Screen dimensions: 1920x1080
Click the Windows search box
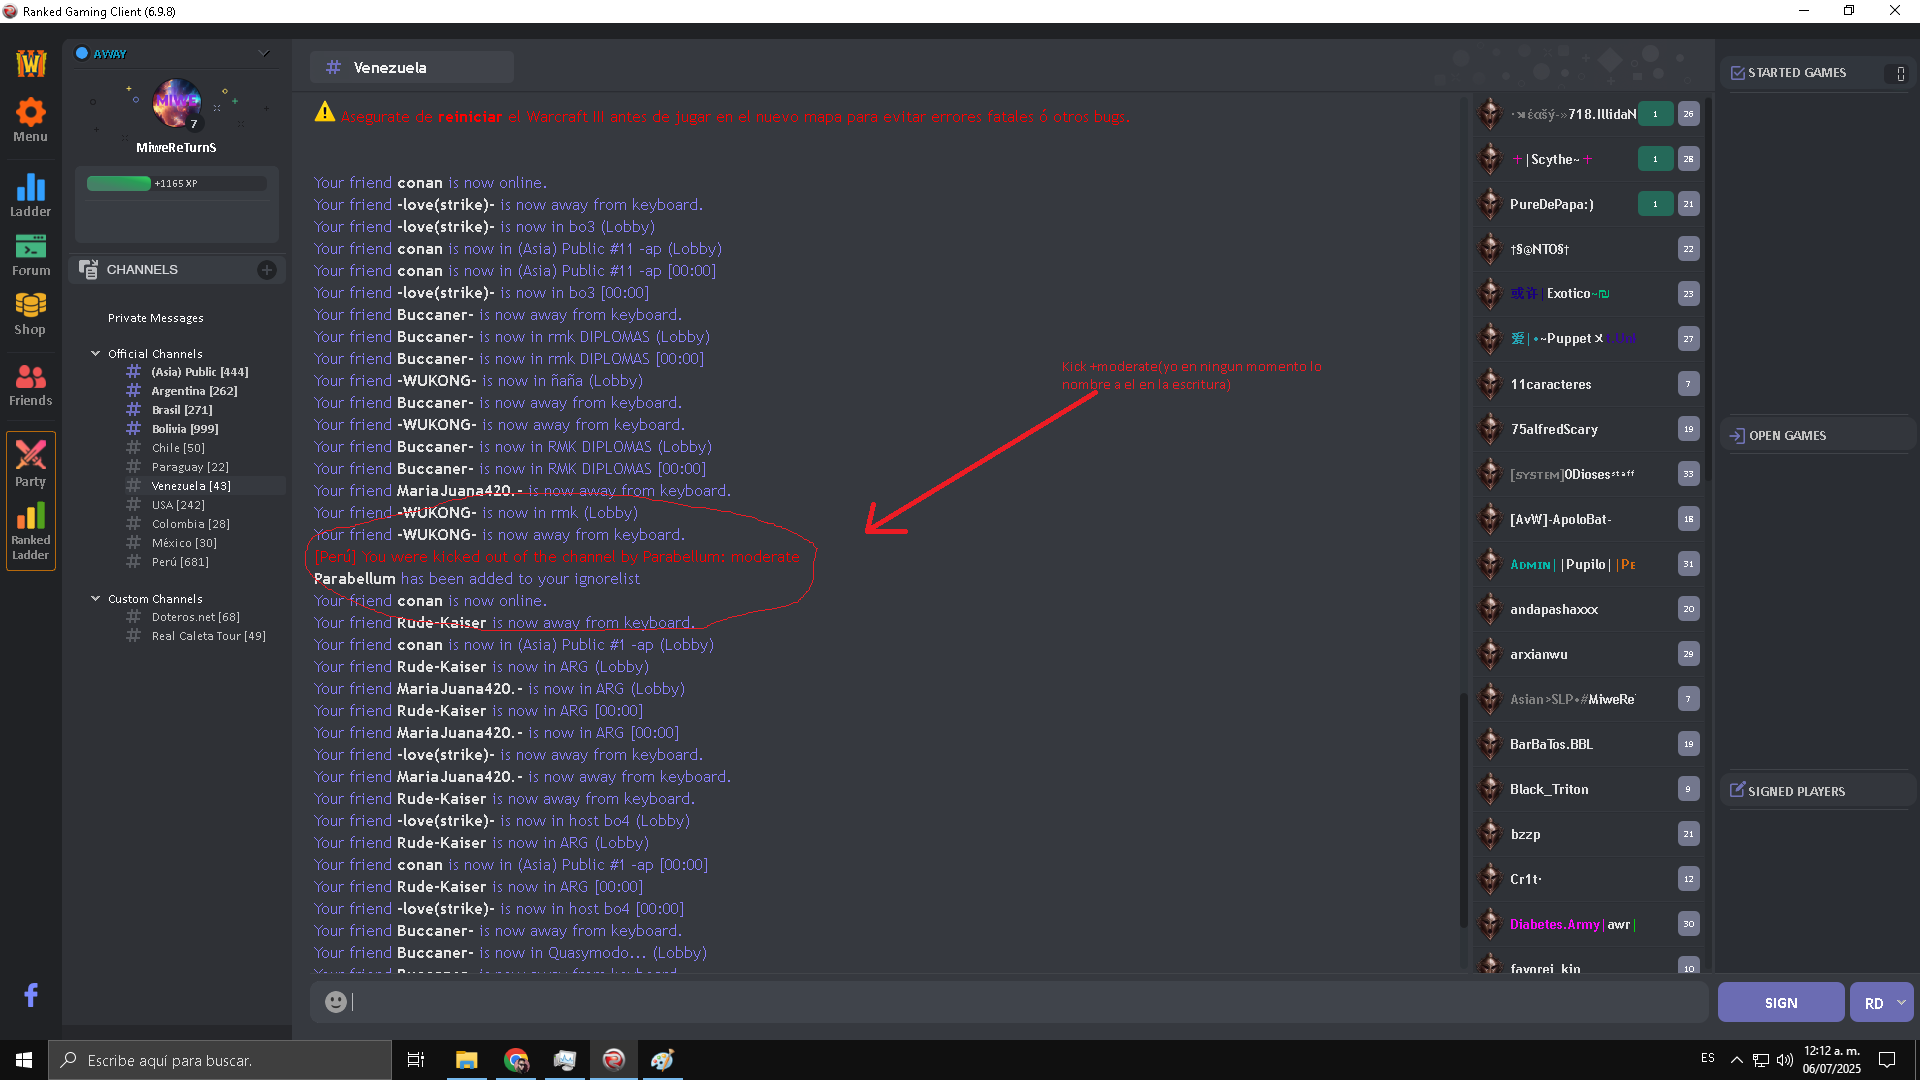pos(220,1060)
